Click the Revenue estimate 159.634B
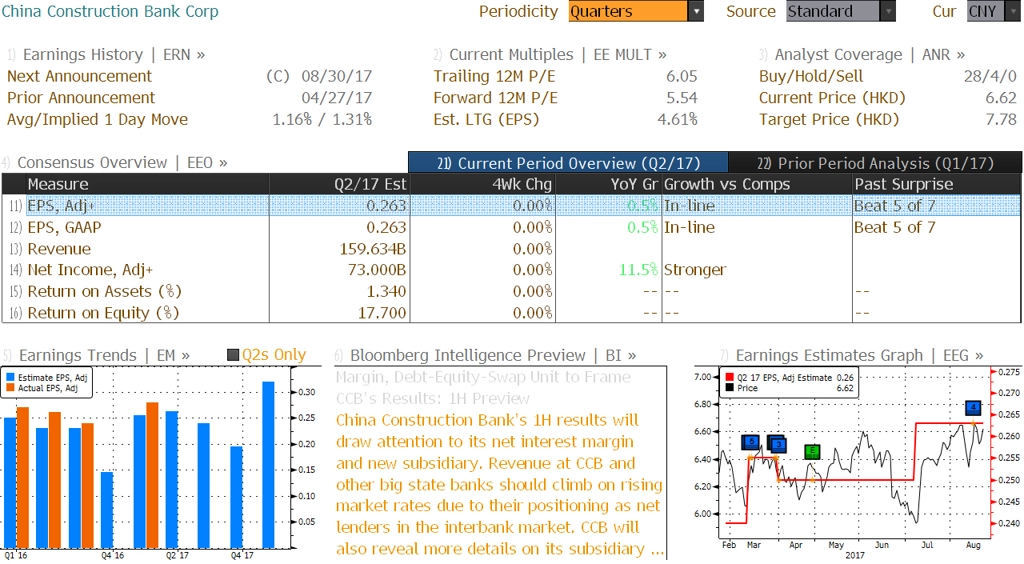The height and width of the screenshot is (564, 1024). [x=372, y=249]
